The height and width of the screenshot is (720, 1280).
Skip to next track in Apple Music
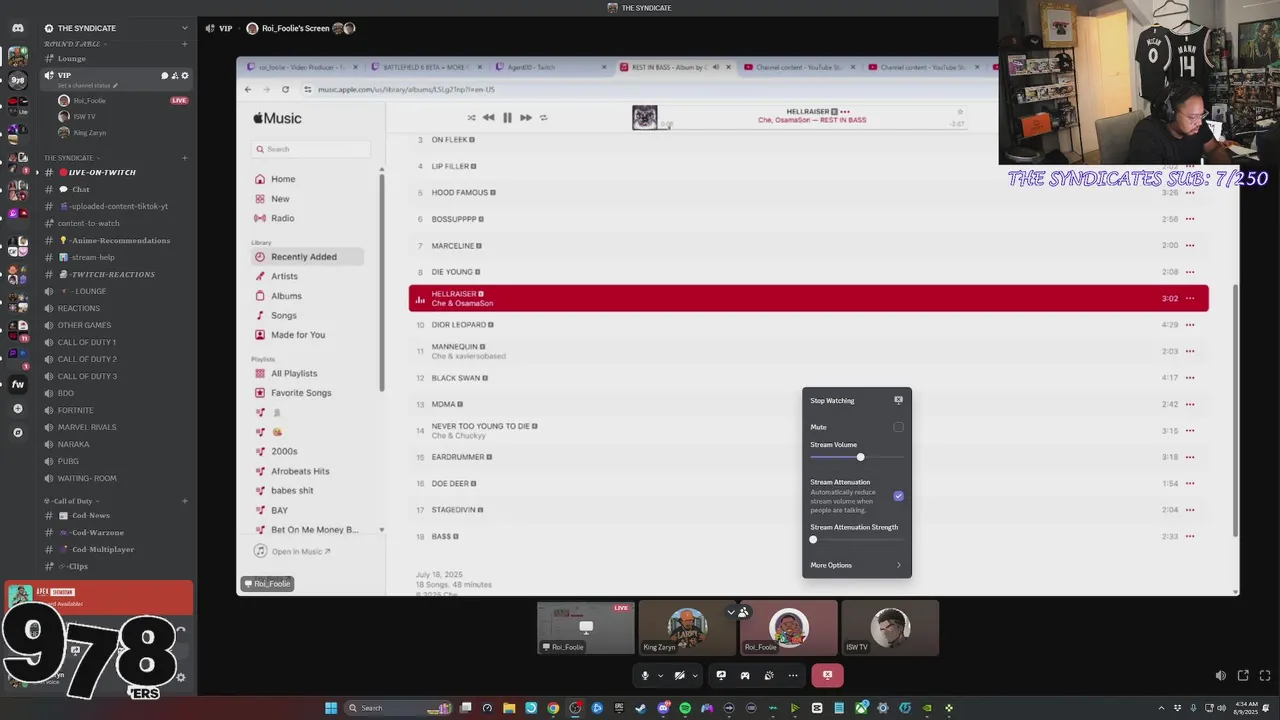[525, 117]
